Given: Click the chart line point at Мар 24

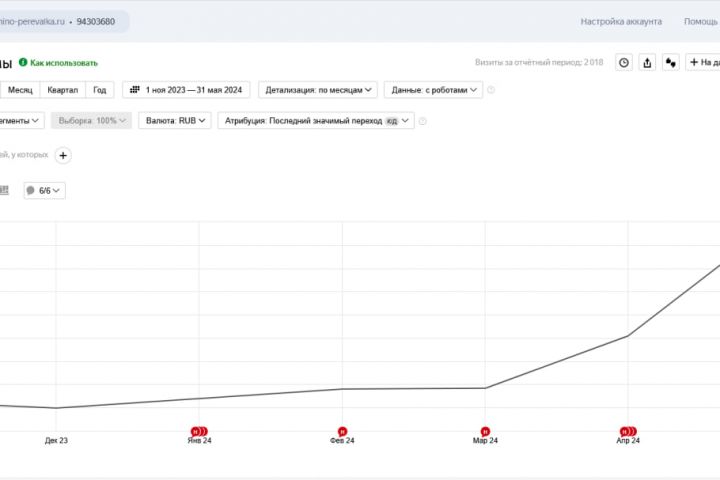Looking at the screenshot, I should [x=485, y=388].
